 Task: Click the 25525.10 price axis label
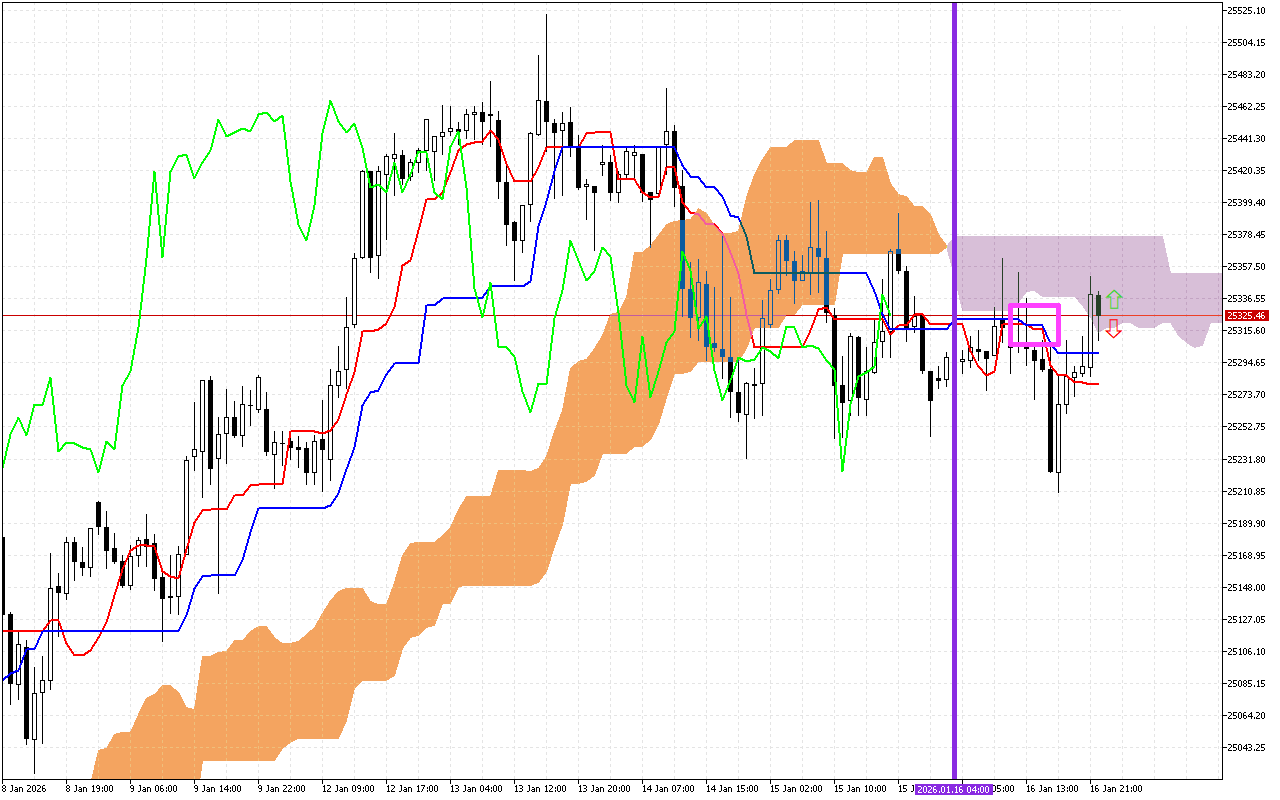click(1246, 11)
